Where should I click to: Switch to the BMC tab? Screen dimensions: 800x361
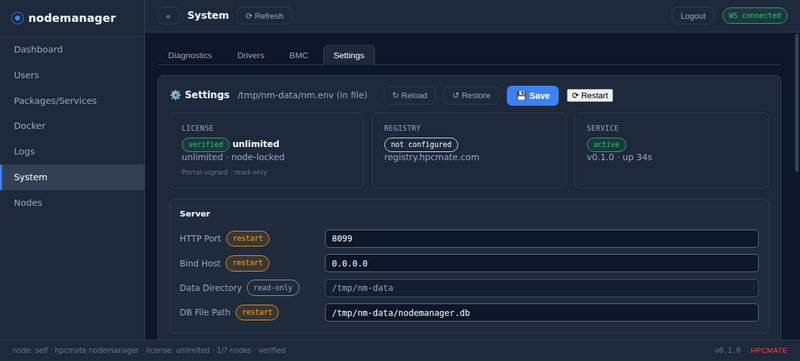298,56
